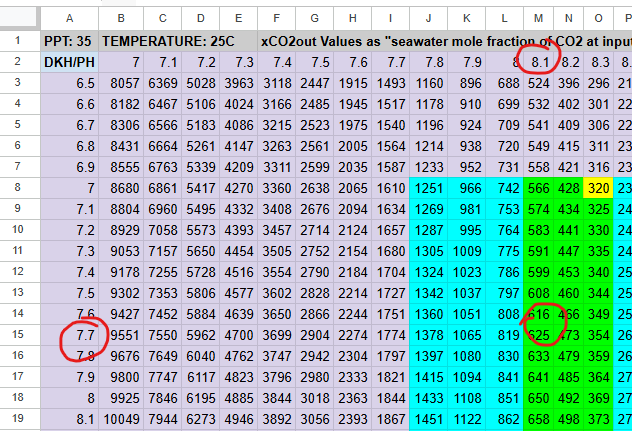Click the circled 8.1 pH cell
This screenshot has height=431, width=632.
pyautogui.click(x=540, y=62)
